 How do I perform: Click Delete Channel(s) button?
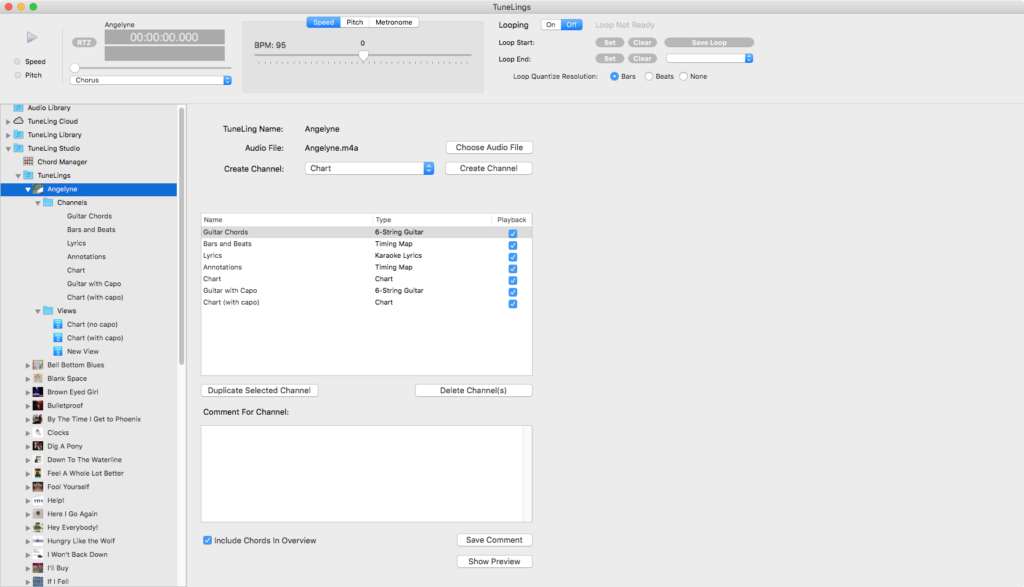(x=473, y=390)
